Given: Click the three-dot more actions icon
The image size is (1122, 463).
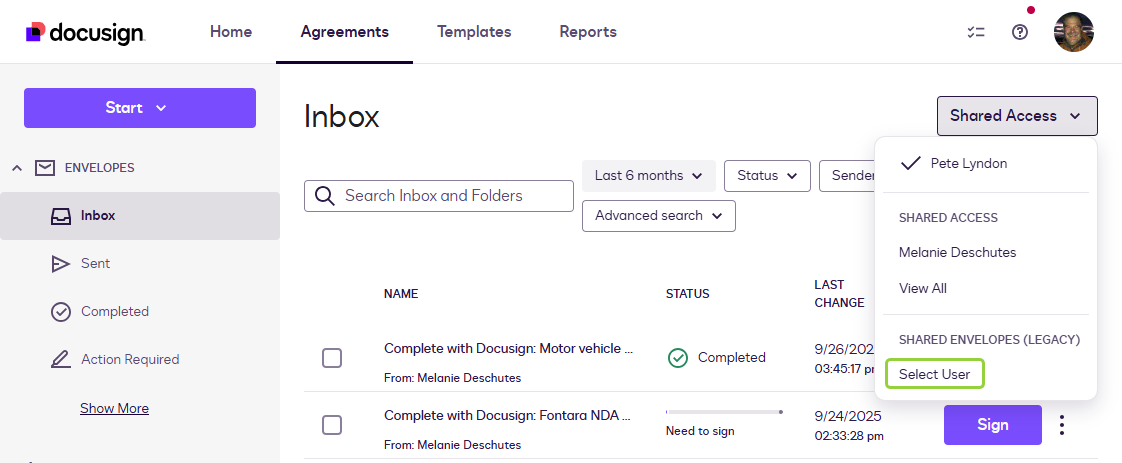Looking at the screenshot, I should pyautogui.click(x=1062, y=425).
